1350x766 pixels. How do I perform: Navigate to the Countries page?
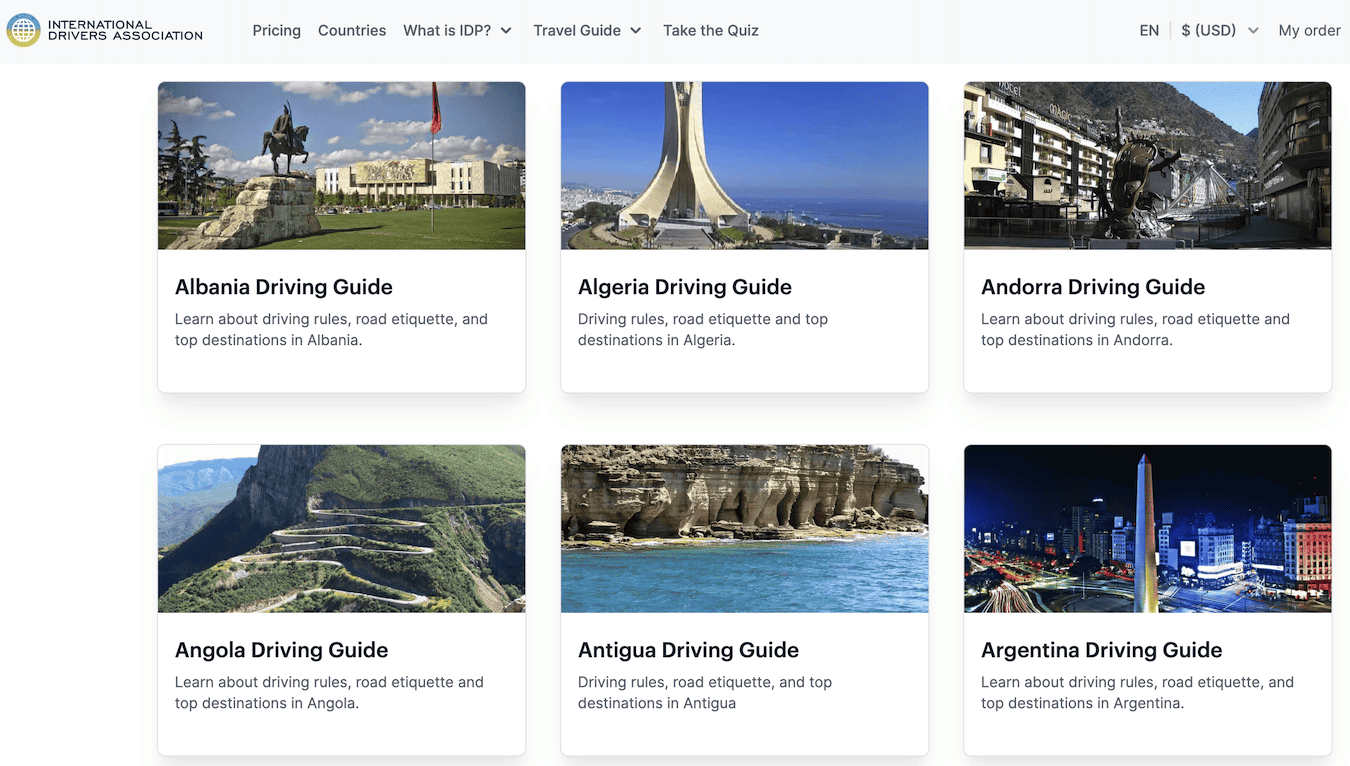coord(352,30)
